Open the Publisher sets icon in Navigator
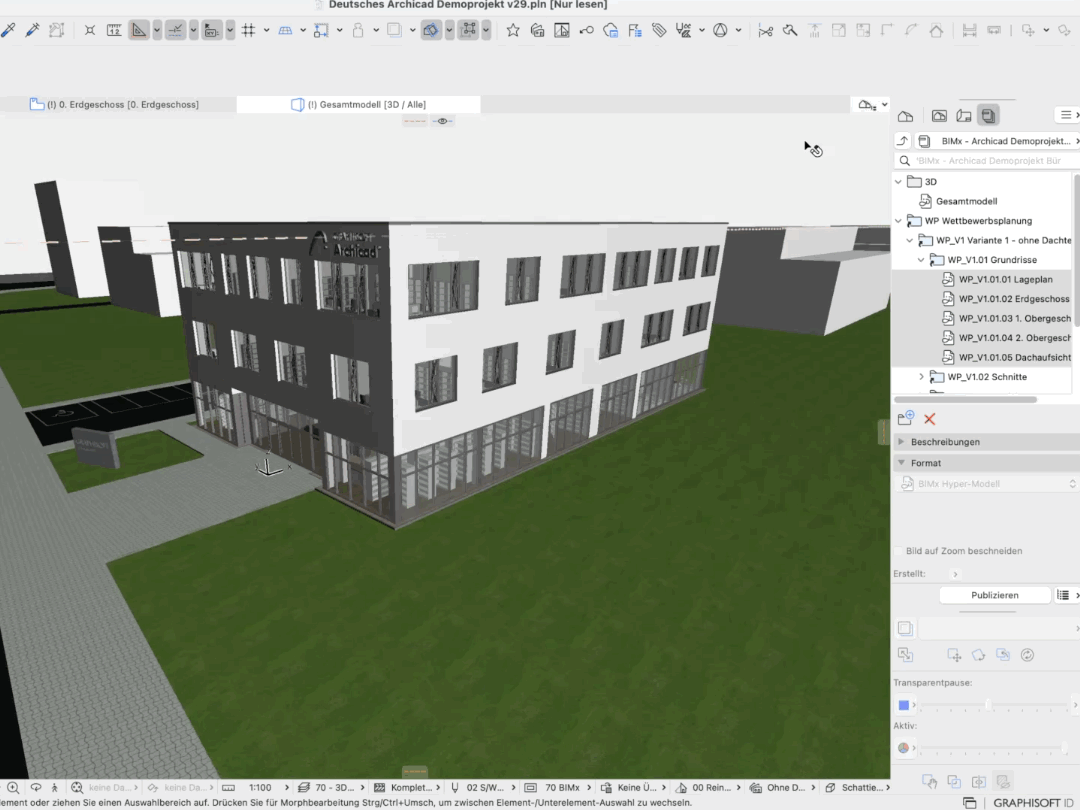This screenshot has width=1080, height=810. click(988, 115)
